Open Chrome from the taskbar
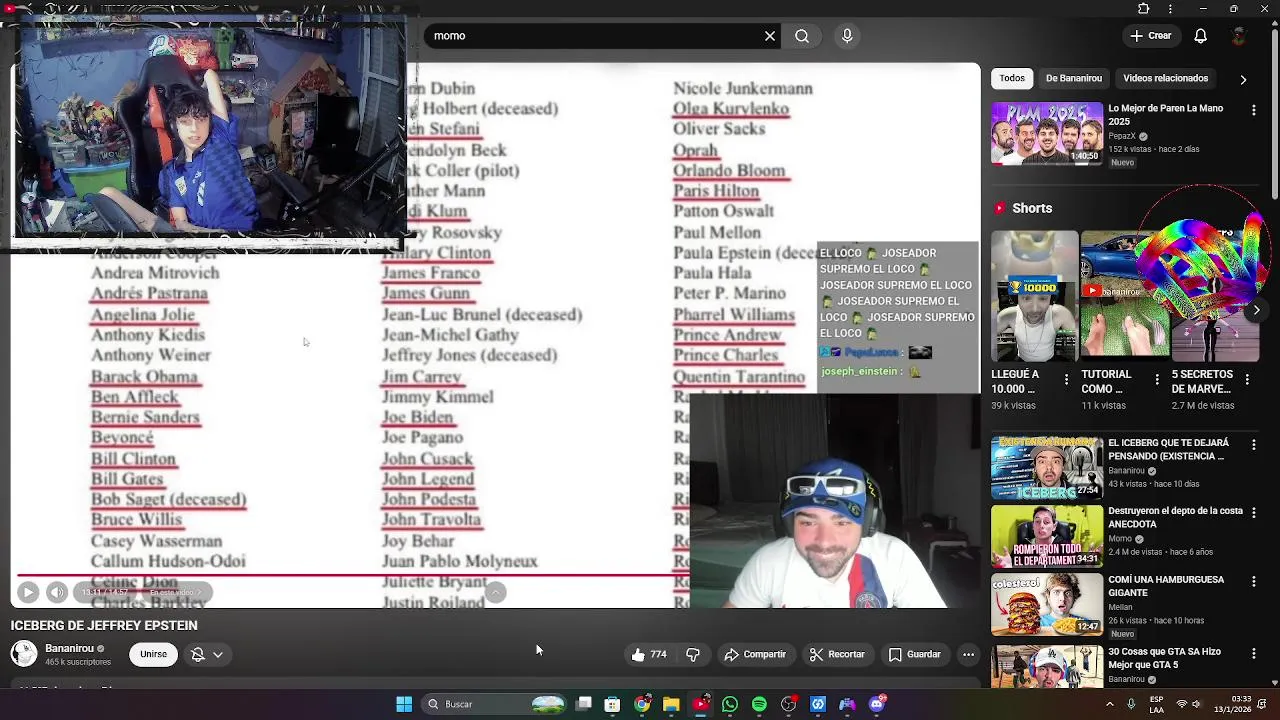This screenshot has height=720, width=1280. click(x=642, y=704)
